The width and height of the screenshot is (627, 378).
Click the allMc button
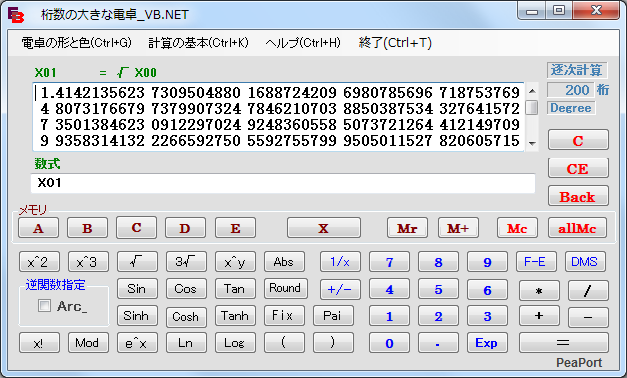click(x=577, y=228)
